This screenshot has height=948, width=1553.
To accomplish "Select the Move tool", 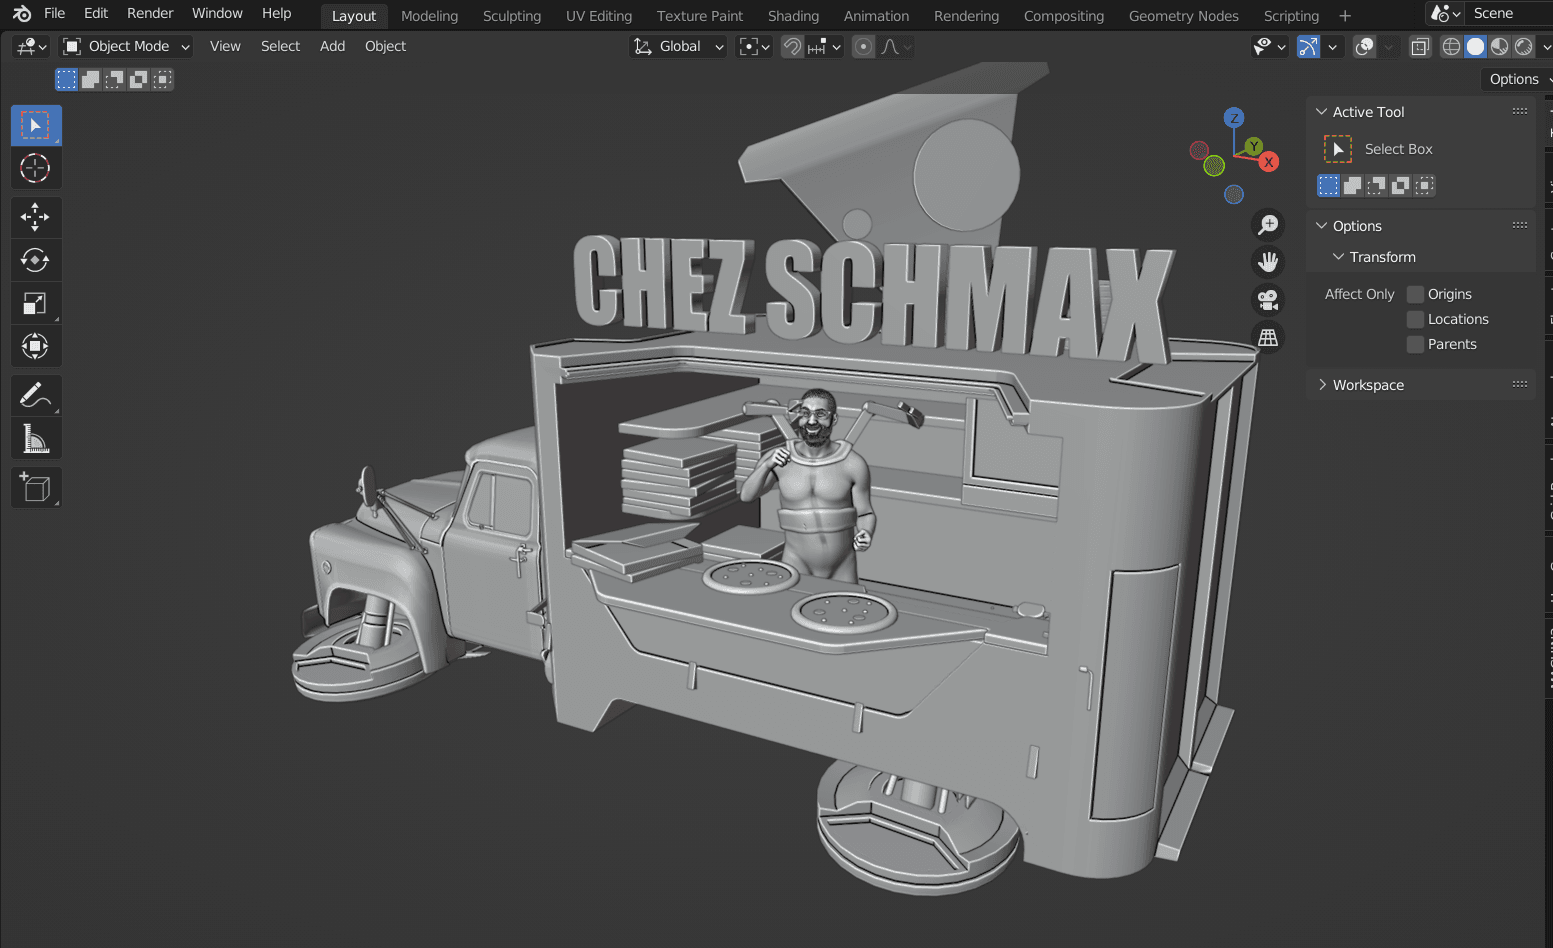I will (36, 217).
